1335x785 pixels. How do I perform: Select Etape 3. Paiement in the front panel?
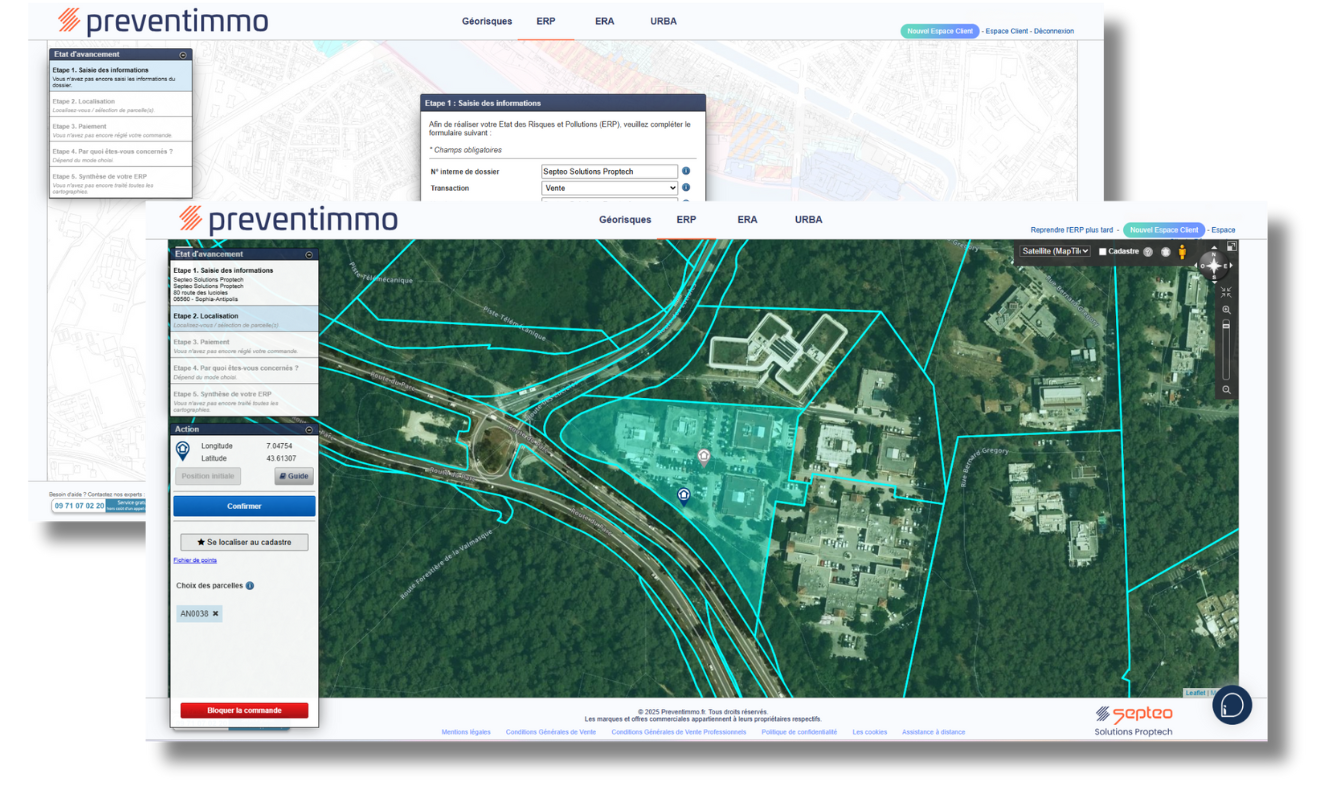244,345
